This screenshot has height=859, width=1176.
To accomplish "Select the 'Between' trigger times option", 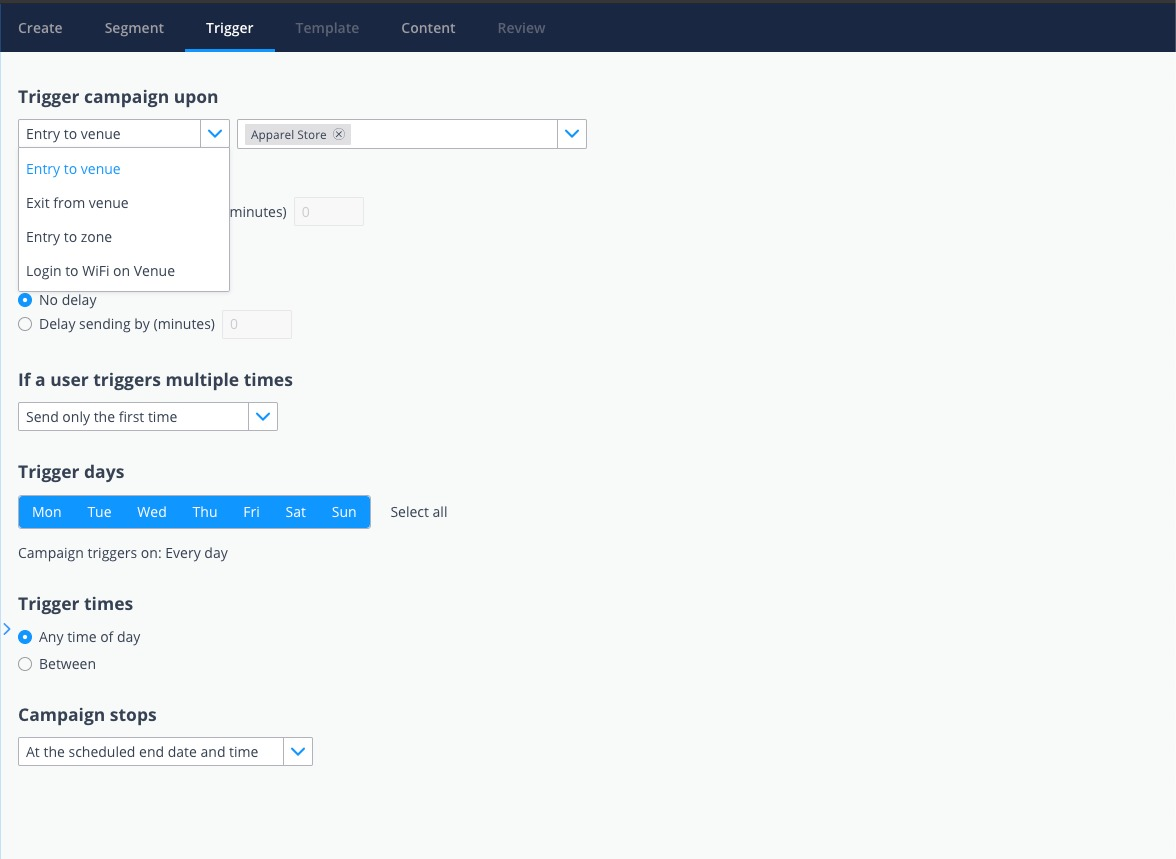I will 24,663.
